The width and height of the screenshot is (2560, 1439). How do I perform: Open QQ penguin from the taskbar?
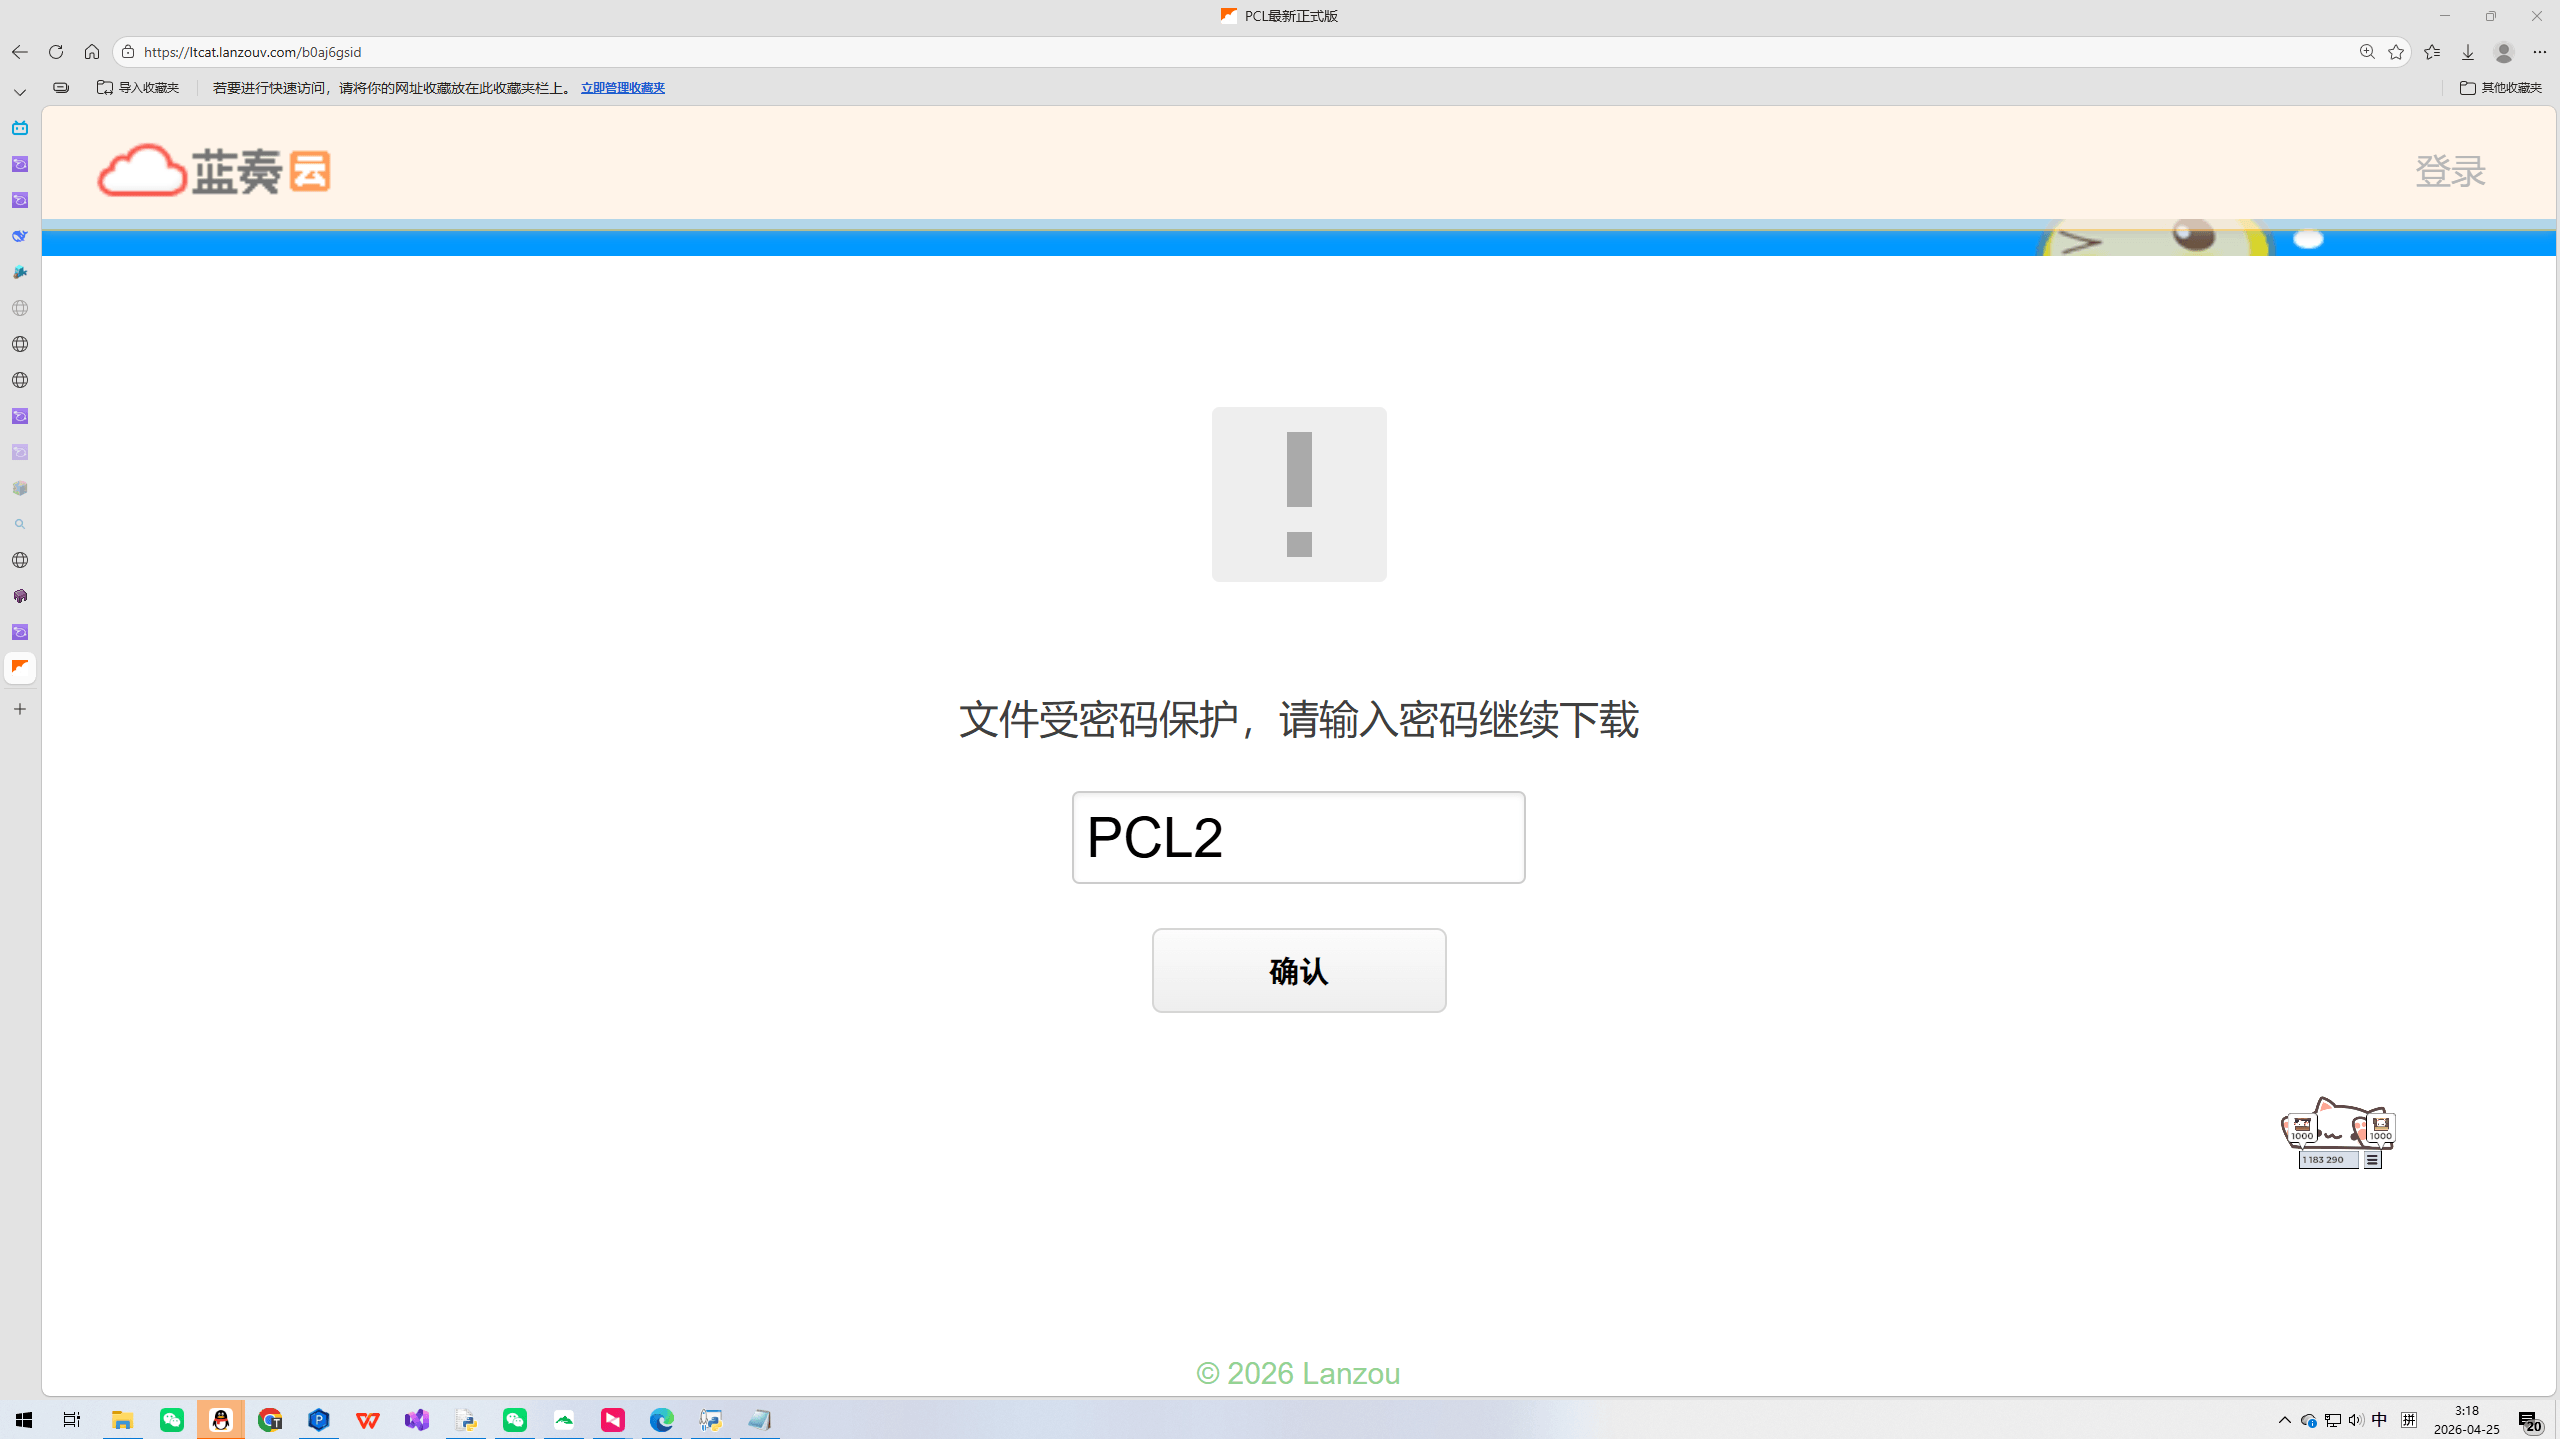click(221, 1420)
